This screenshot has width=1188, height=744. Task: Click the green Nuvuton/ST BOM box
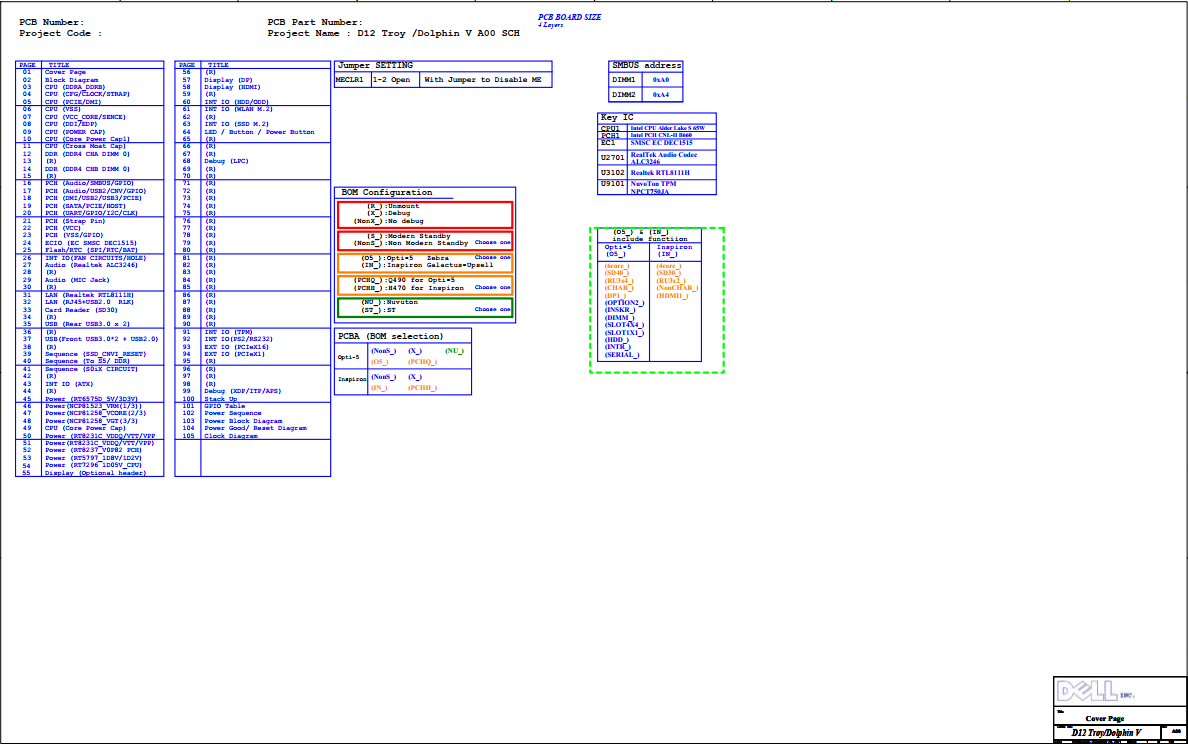pos(424,306)
